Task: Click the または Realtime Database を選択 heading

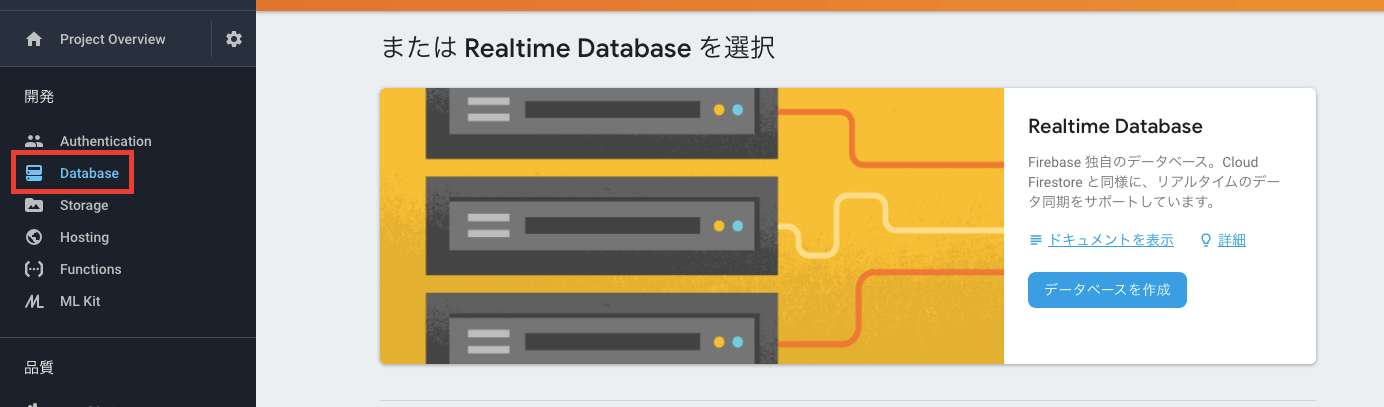Action: [578, 48]
